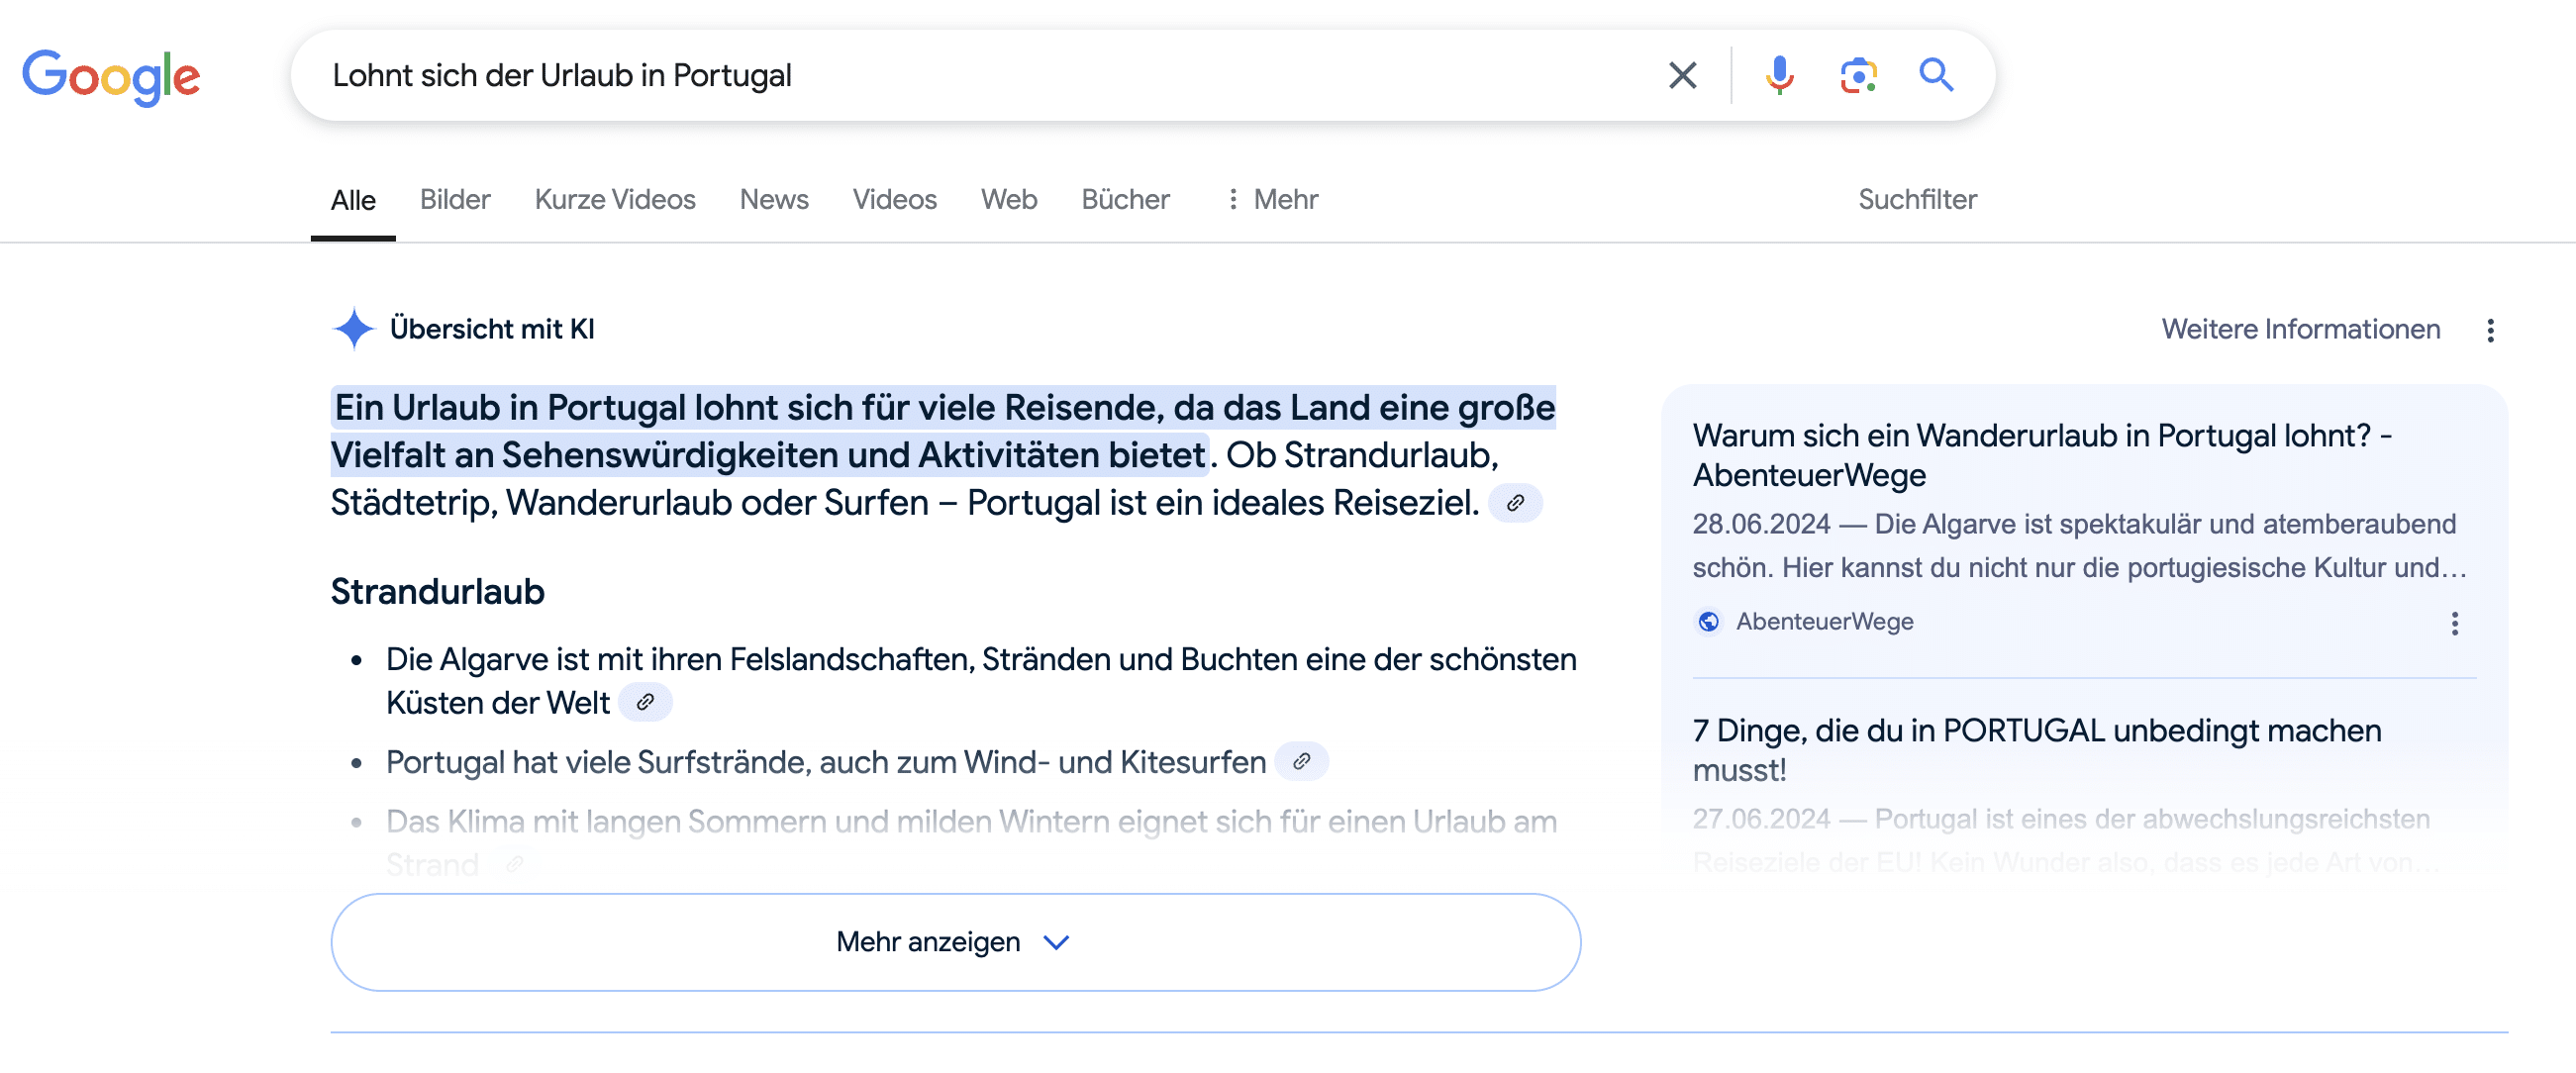Click the highlighted sentence 'Ein Urlaub in Portugal lohnt sich'
Image resolution: width=2576 pixels, height=1073 pixels.
coord(943,431)
